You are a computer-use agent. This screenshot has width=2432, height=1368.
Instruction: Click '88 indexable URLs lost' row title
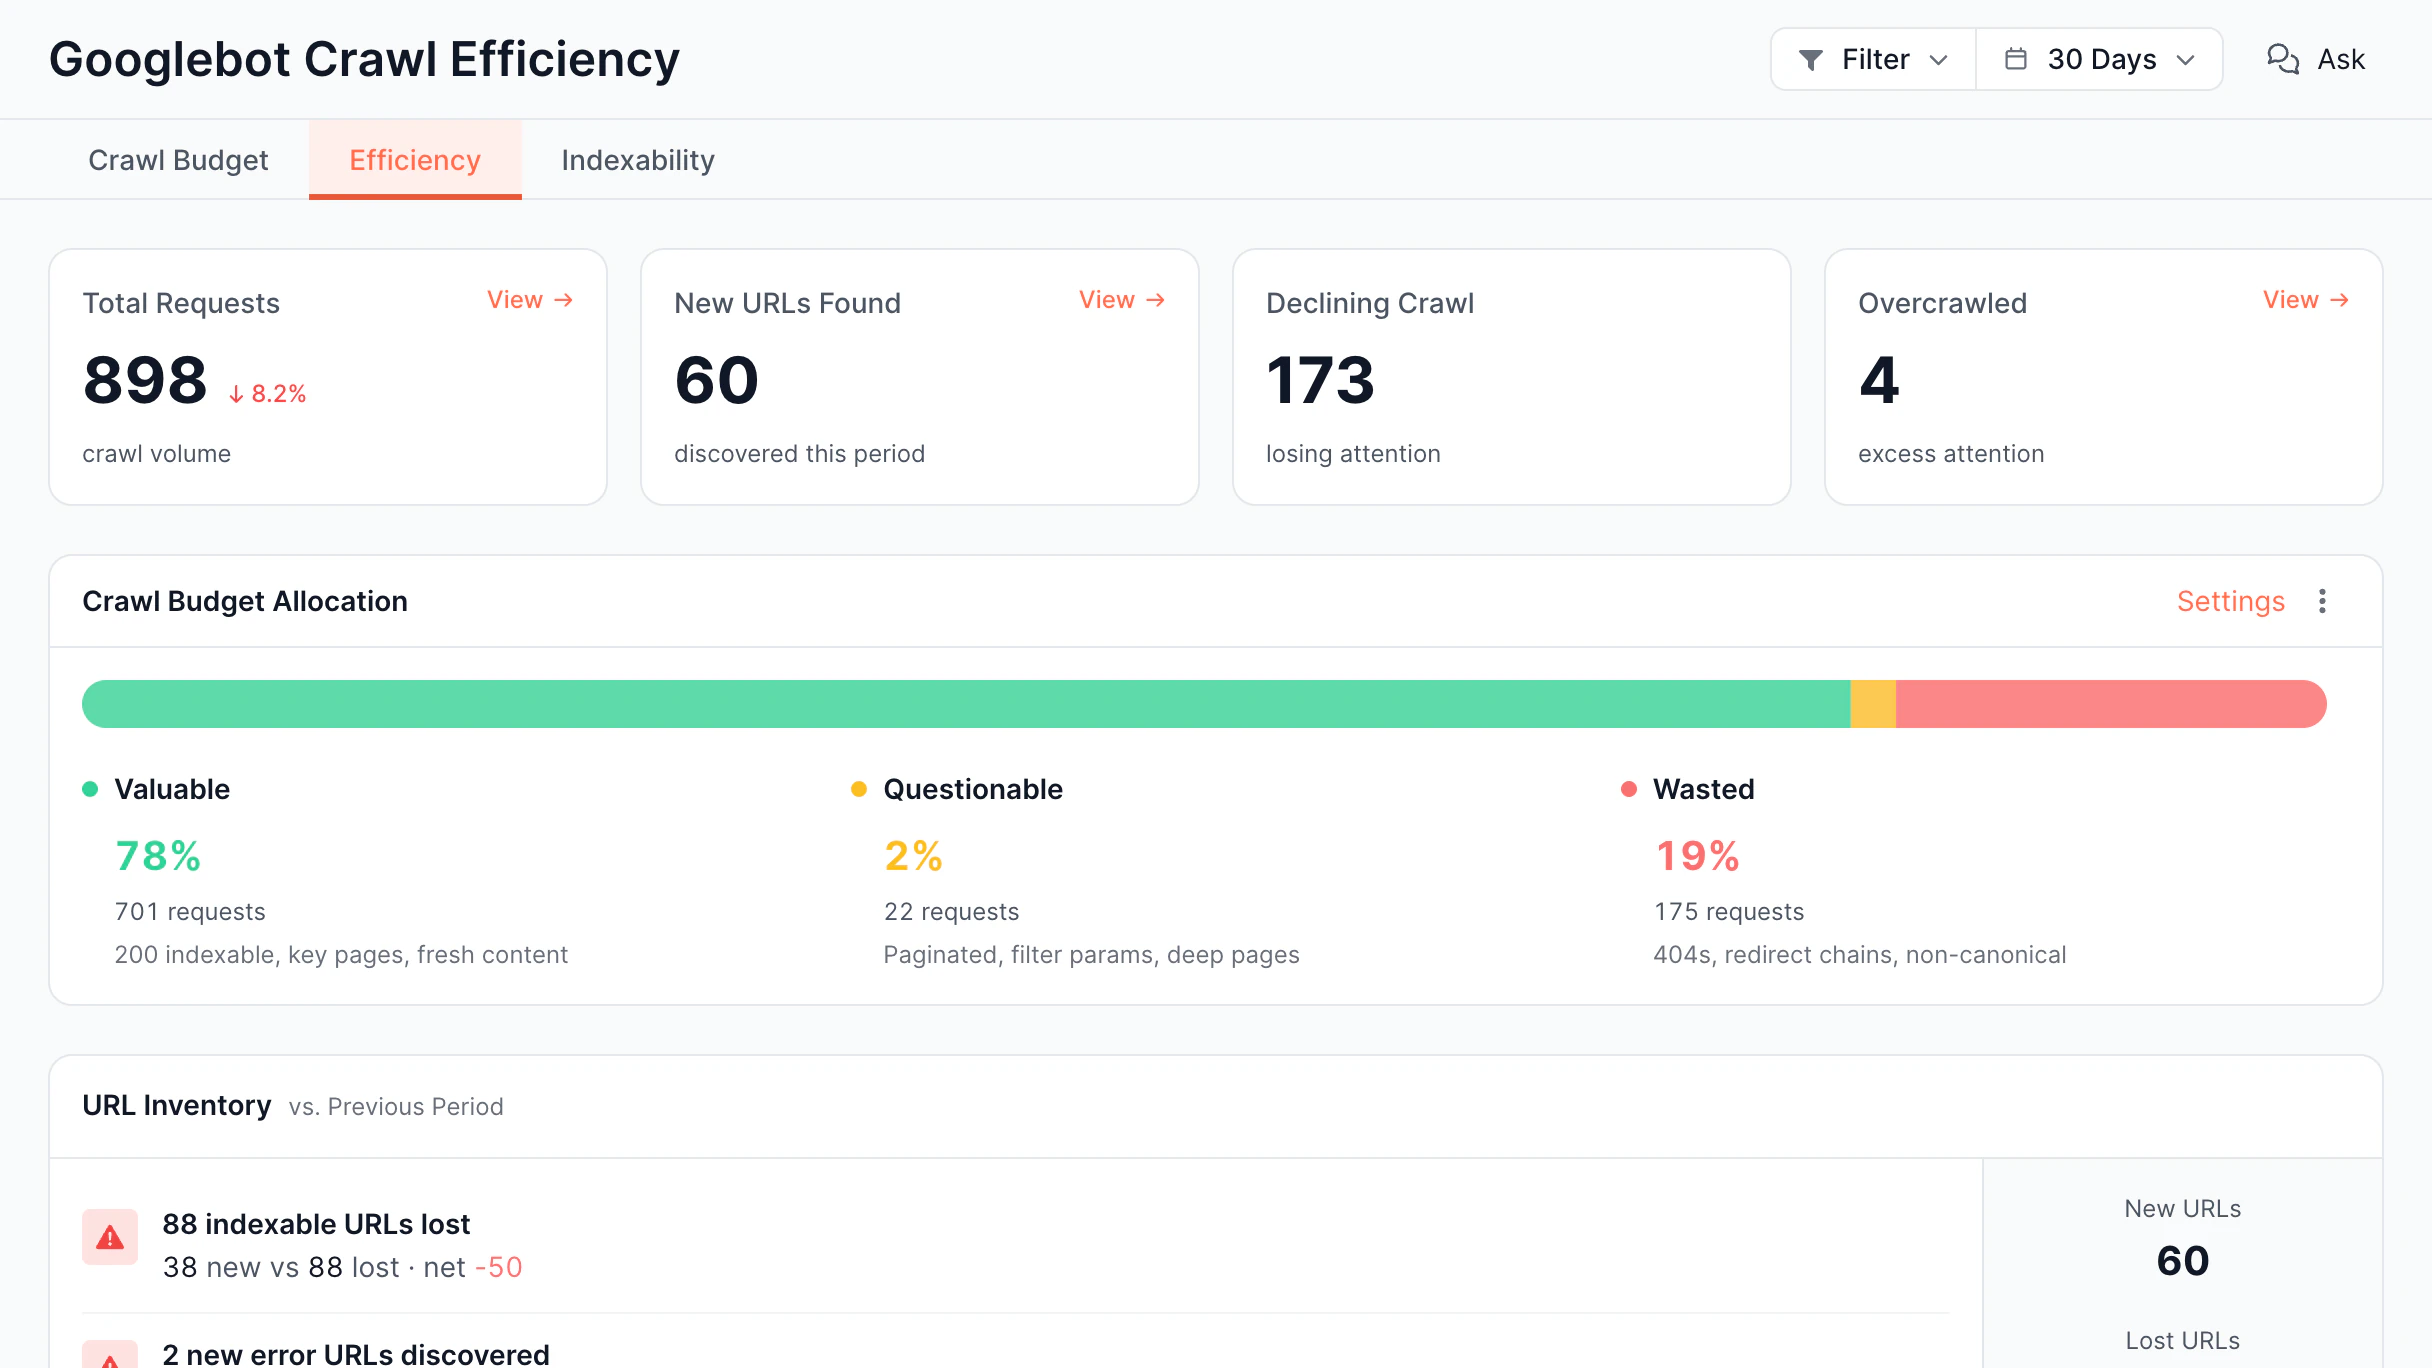pyautogui.click(x=316, y=1224)
